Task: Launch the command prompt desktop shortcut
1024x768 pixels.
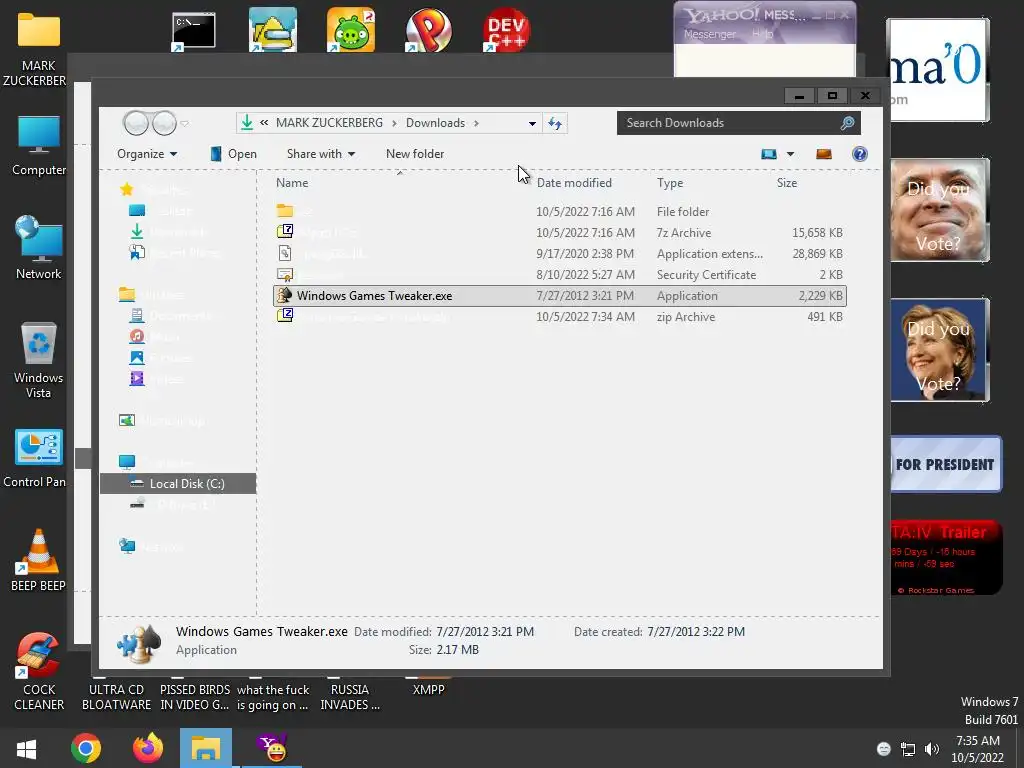Action: (x=193, y=31)
